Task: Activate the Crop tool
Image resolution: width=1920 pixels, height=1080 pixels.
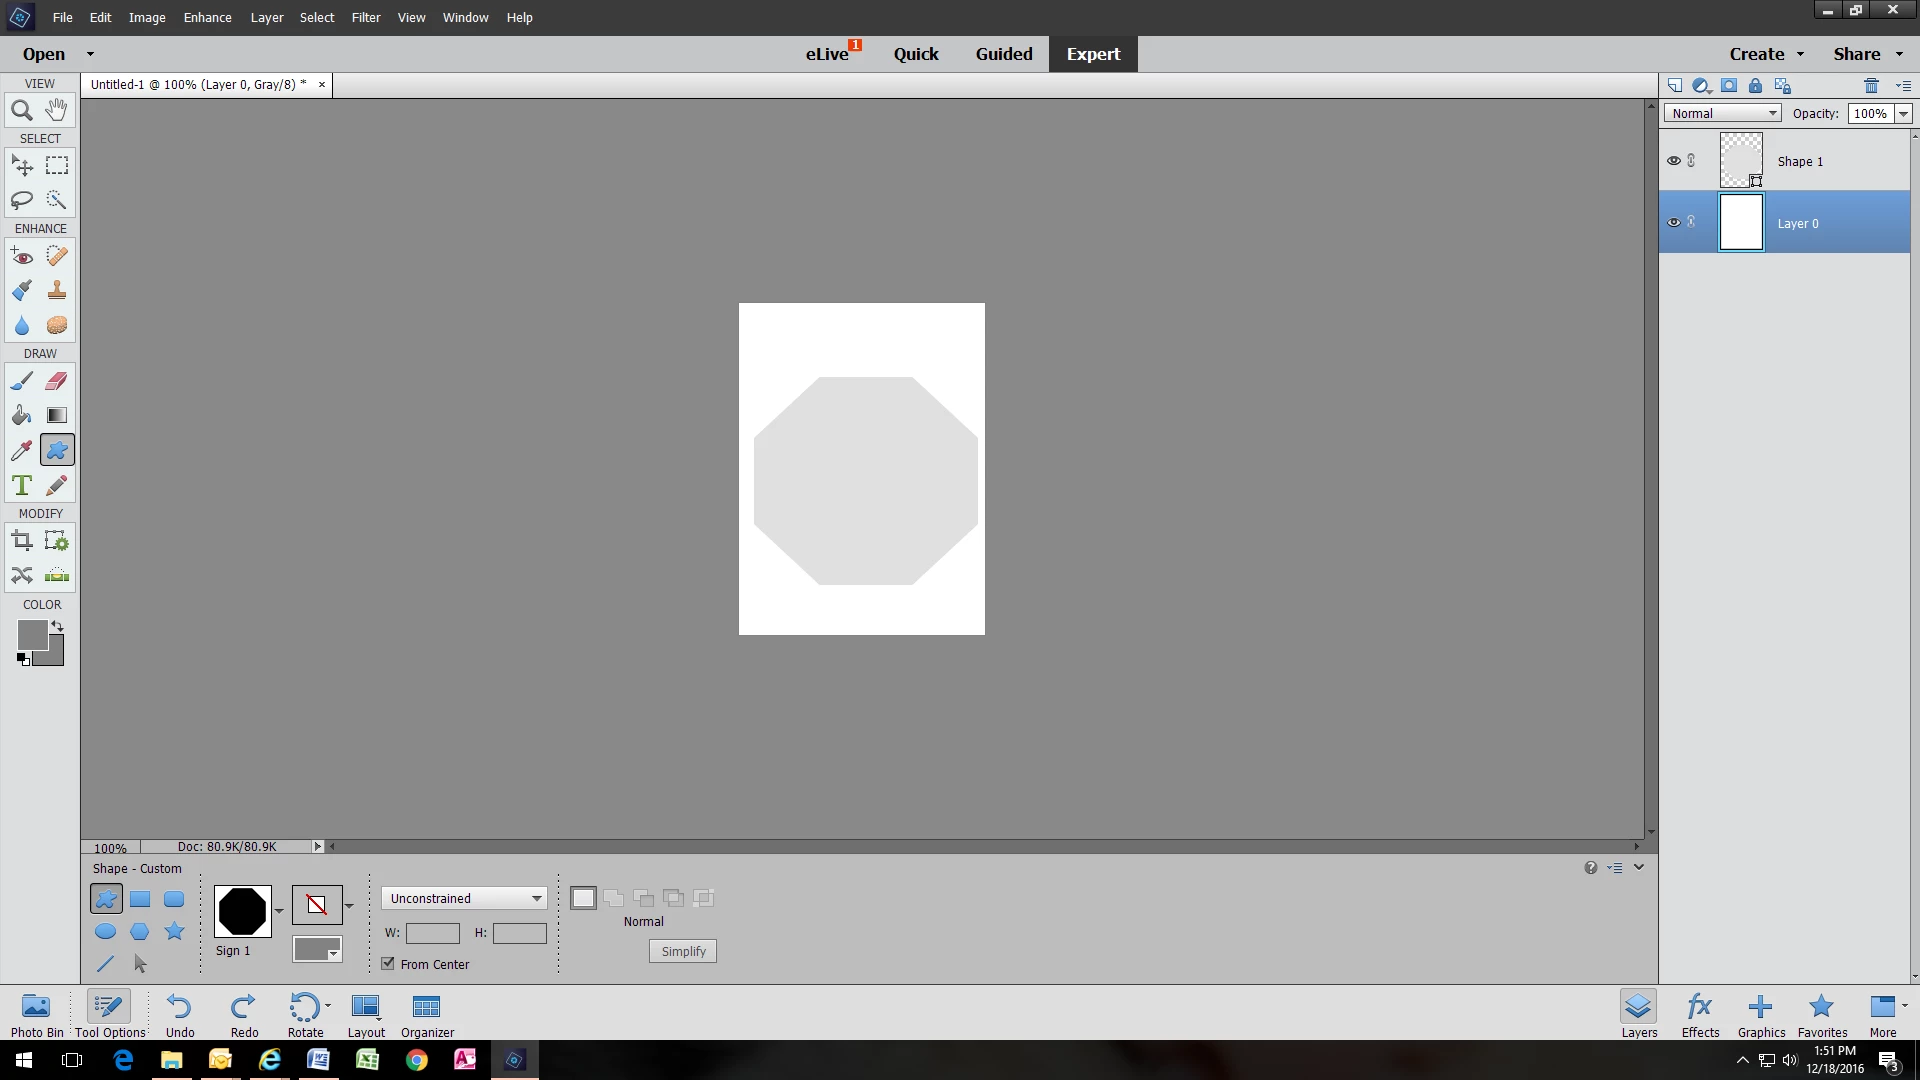Action: pos(21,542)
